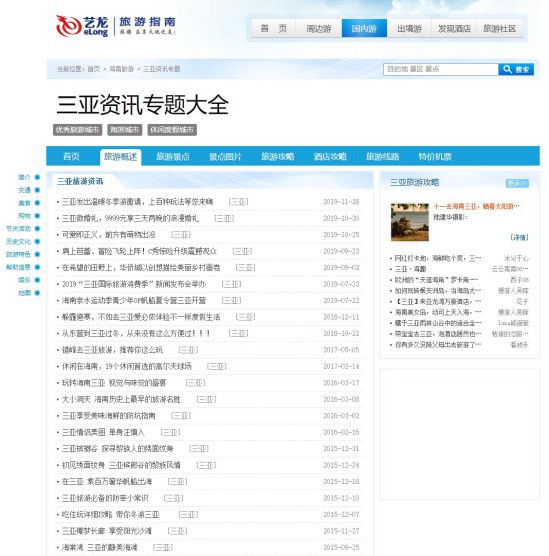Open article 错峰去三亚旅游,推荐你这么玩
This screenshot has height=556, width=549.
pyautogui.click(x=112, y=350)
